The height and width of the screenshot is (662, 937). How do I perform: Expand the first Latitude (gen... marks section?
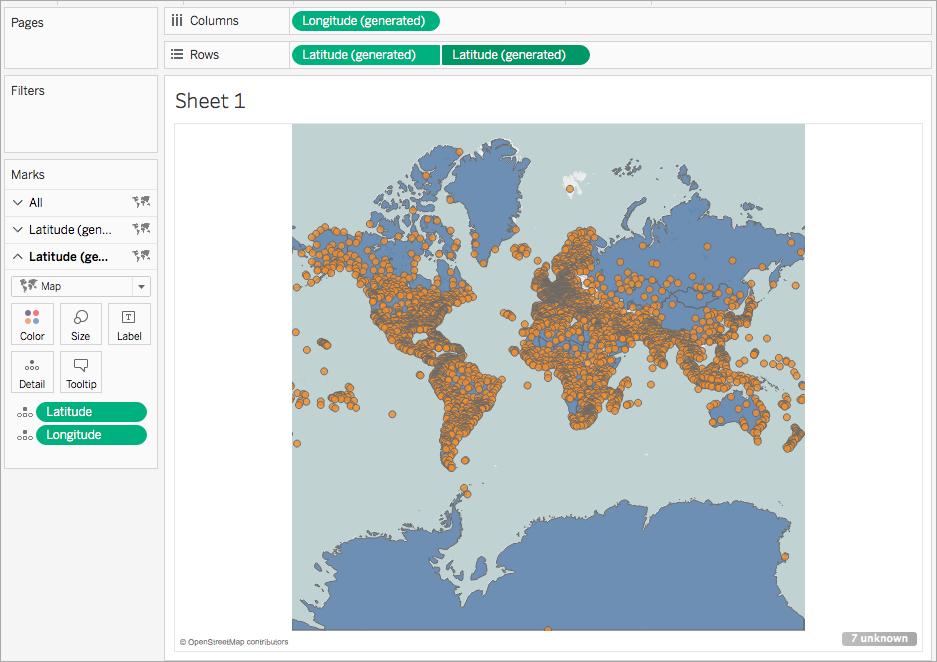18,229
